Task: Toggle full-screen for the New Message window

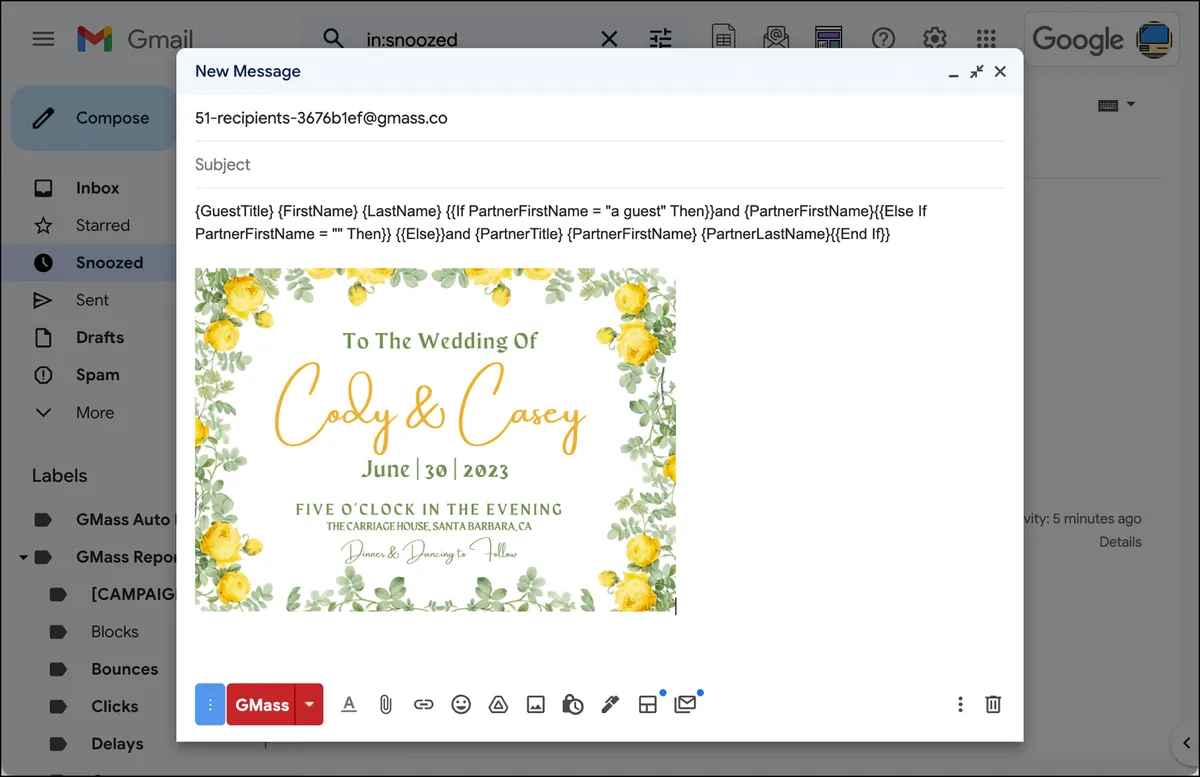Action: click(x=976, y=72)
